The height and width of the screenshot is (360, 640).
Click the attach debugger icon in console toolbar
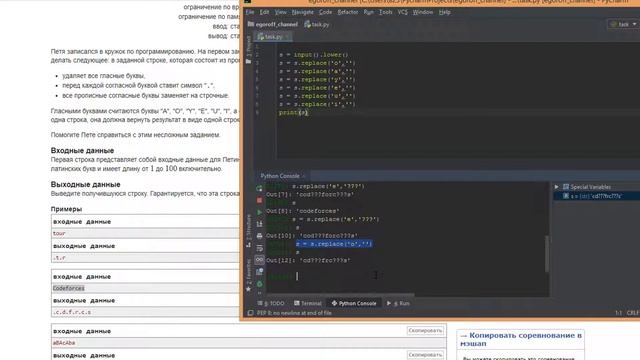pos(259,224)
